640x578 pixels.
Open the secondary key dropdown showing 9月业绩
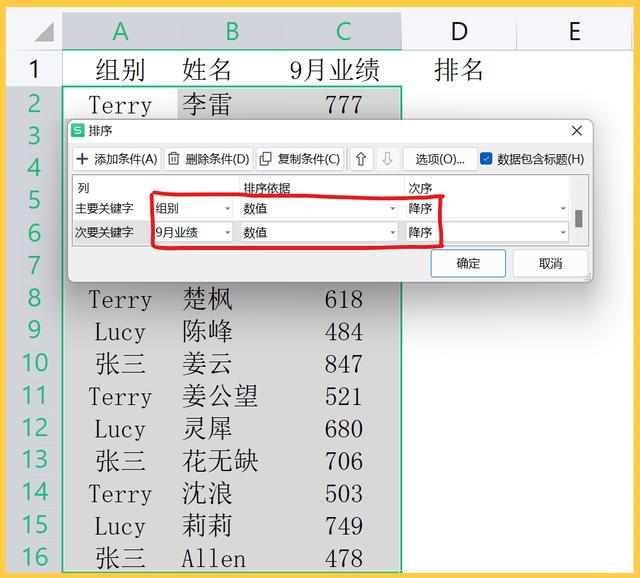pyautogui.click(x=193, y=232)
